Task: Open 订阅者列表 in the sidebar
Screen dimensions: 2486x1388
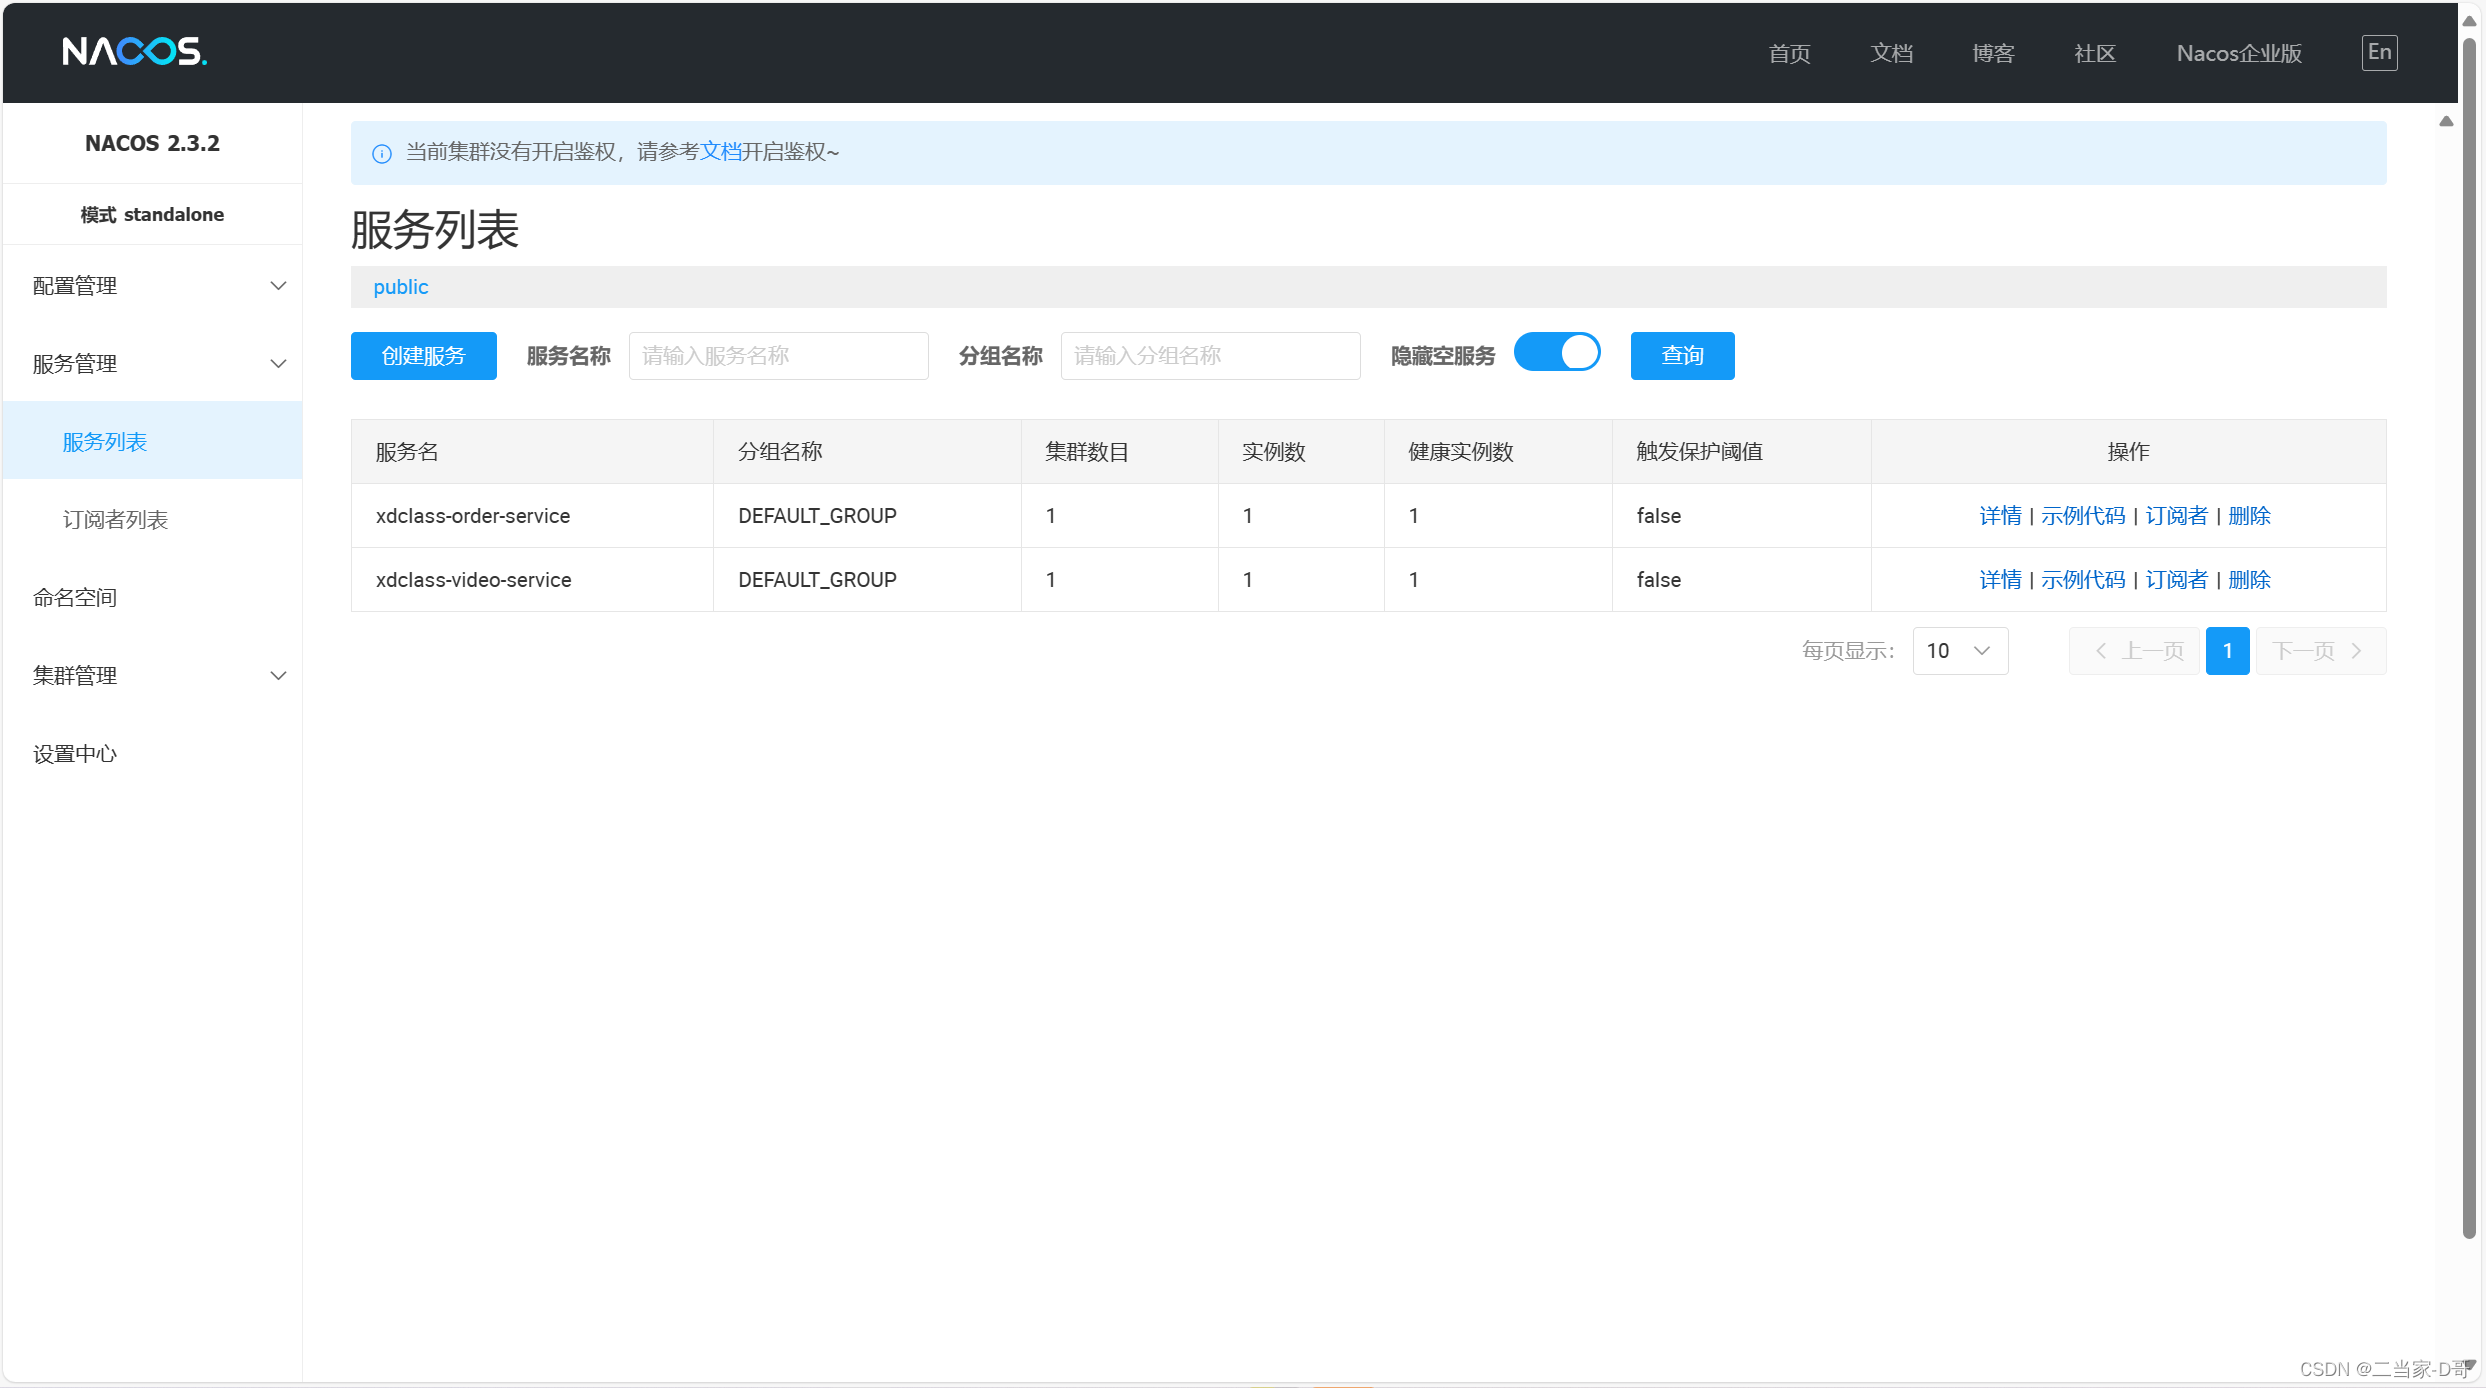Action: (x=115, y=520)
